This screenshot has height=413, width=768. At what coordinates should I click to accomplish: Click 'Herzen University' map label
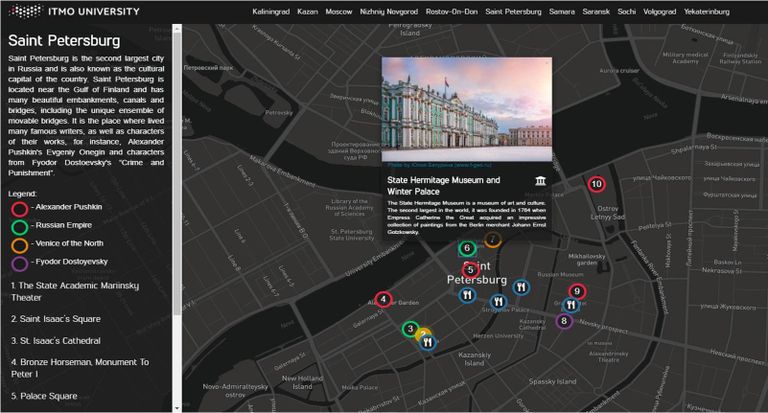498,336
